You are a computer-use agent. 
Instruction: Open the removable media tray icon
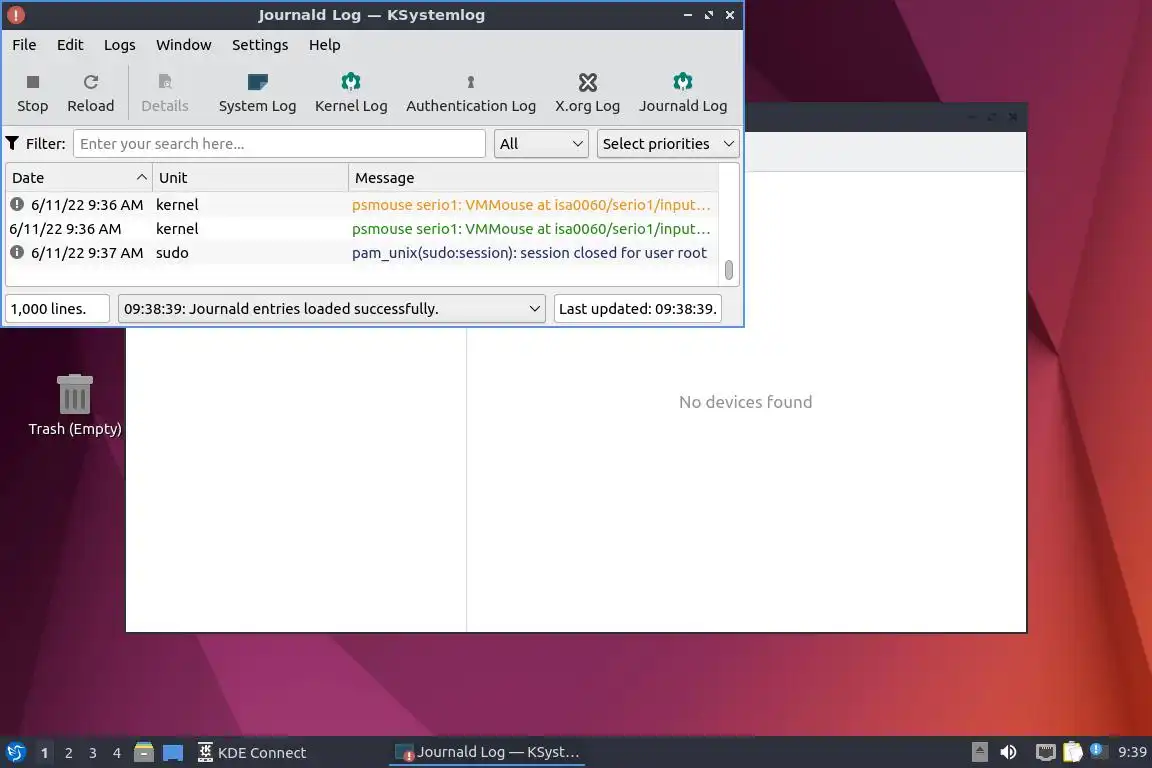[x=979, y=753]
